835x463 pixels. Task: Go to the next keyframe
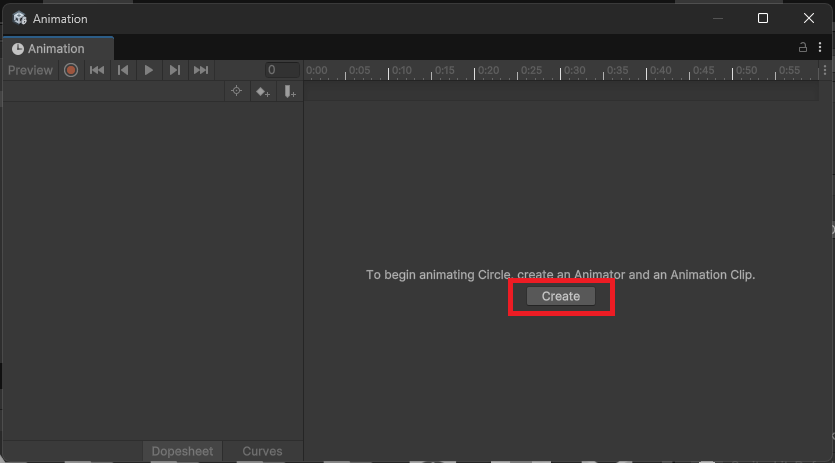175,70
